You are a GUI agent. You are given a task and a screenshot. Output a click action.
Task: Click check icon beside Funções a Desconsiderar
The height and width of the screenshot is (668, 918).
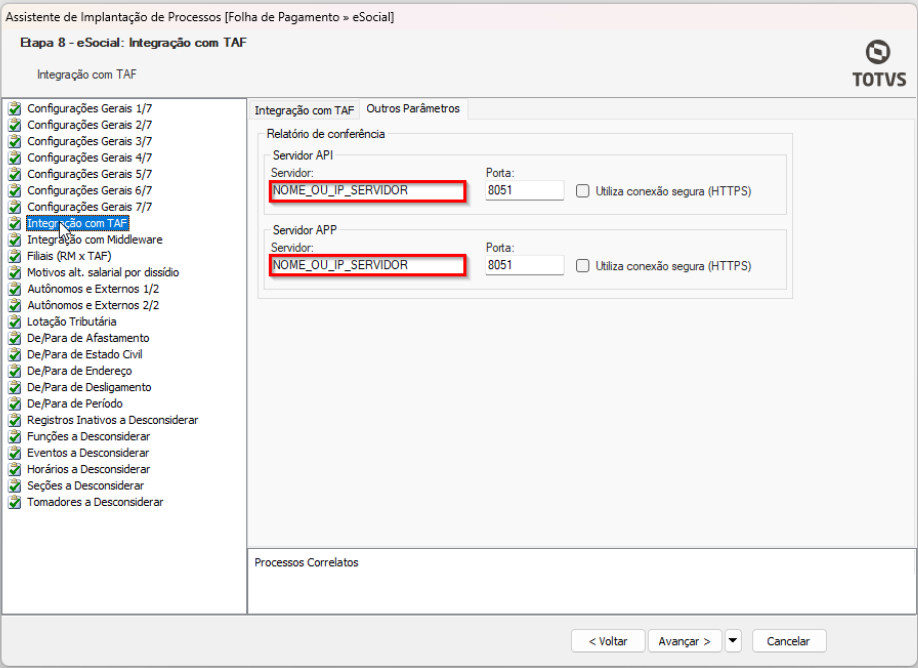pyautogui.click(x=15, y=436)
